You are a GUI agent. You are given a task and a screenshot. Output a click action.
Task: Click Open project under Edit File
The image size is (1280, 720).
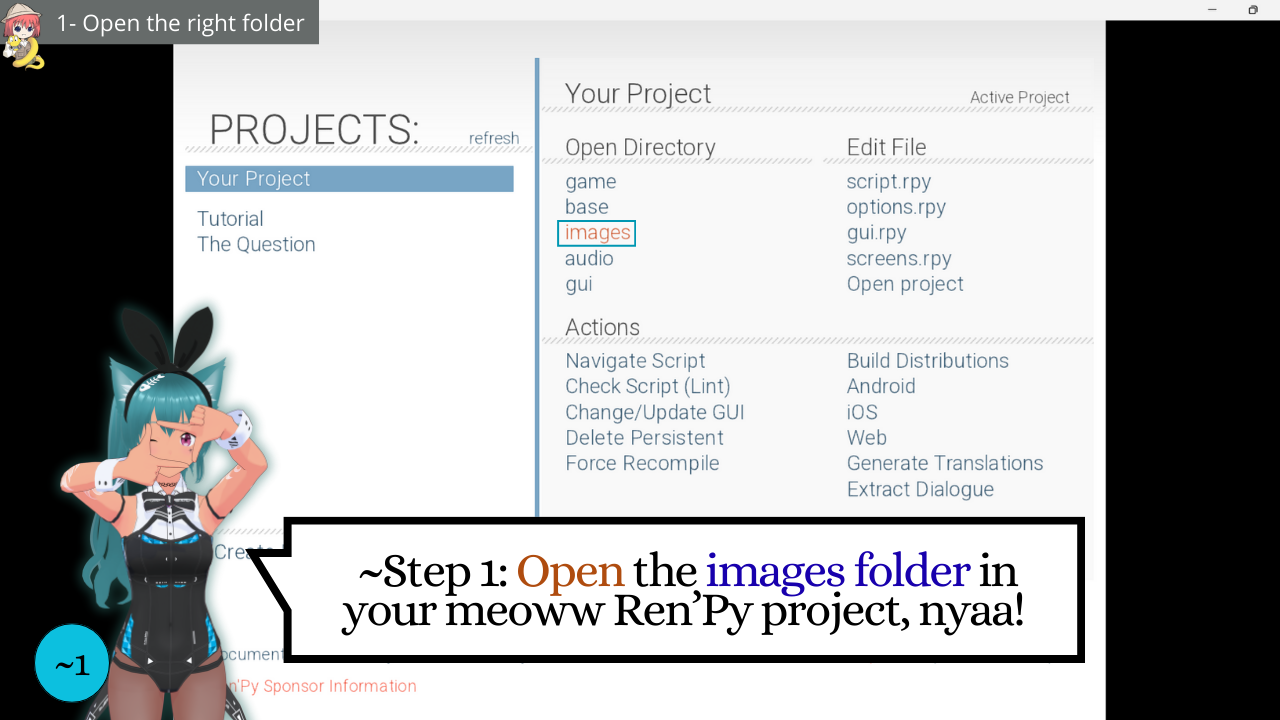pos(905,284)
